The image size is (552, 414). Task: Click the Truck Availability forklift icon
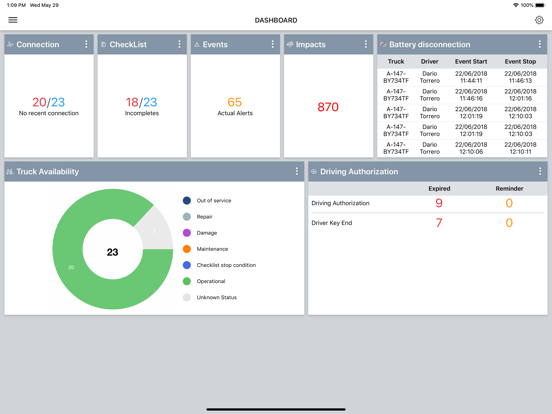[10, 171]
